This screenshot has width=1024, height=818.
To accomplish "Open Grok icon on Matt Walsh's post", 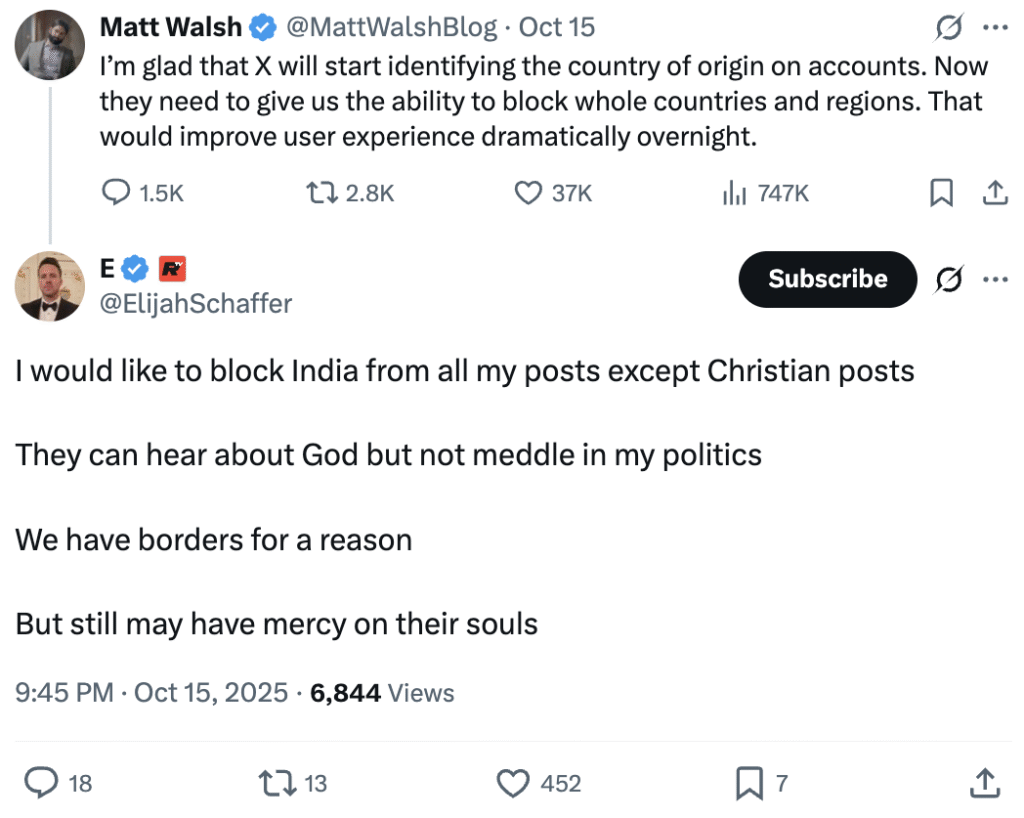I will point(949,29).
